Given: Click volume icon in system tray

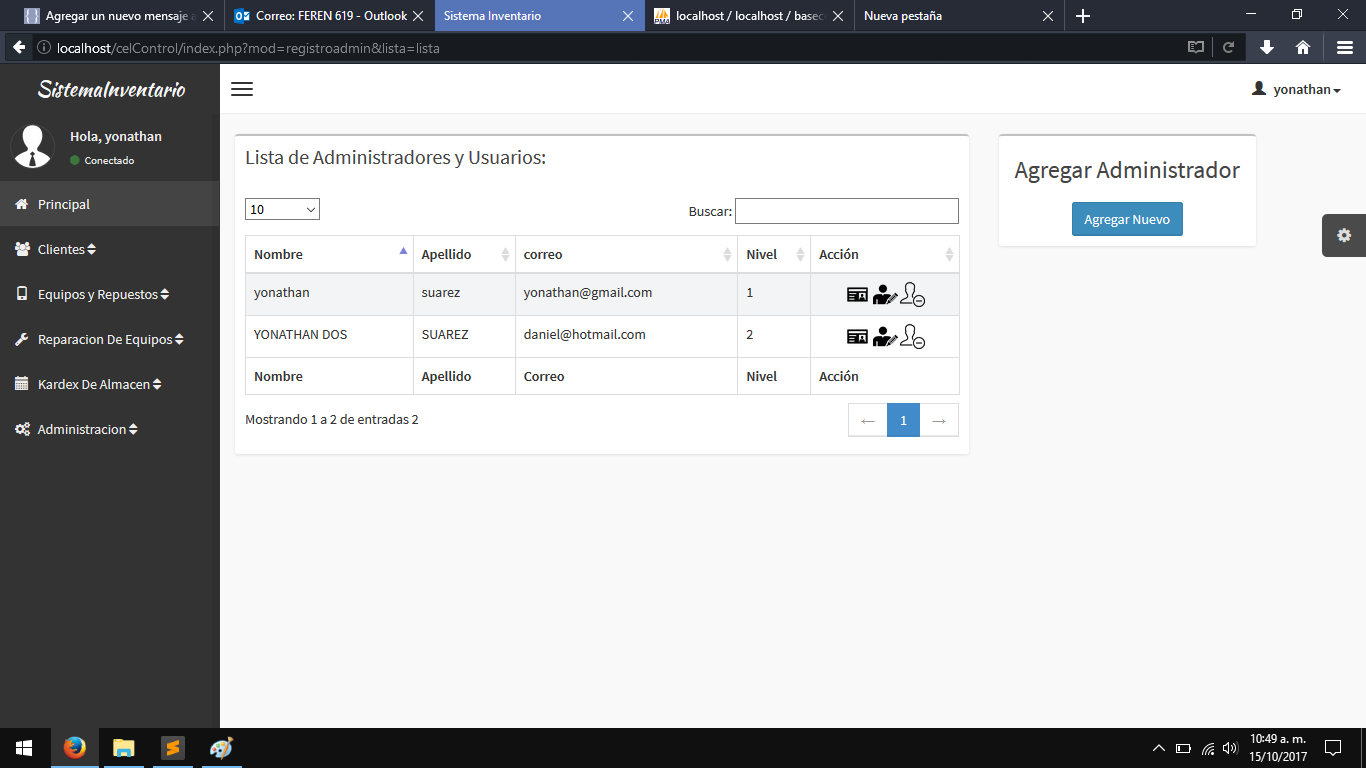Looking at the screenshot, I should point(1230,748).
